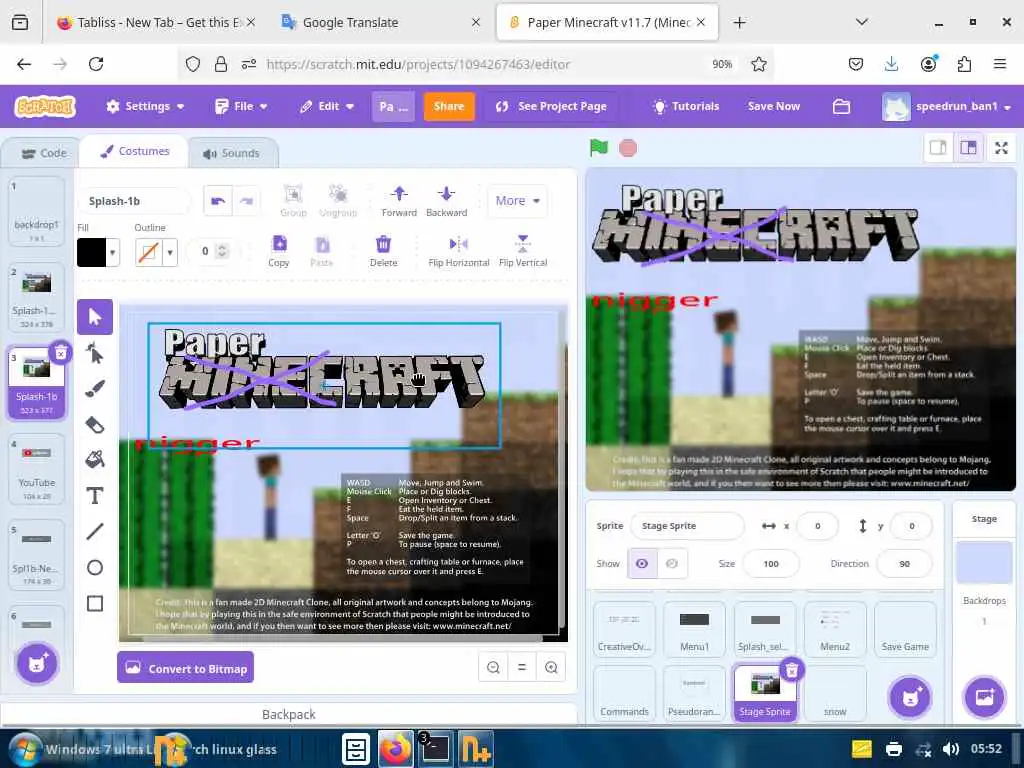Select the Line tool
Viewport: 1024px width, 768px height.
tap(95, 532)
